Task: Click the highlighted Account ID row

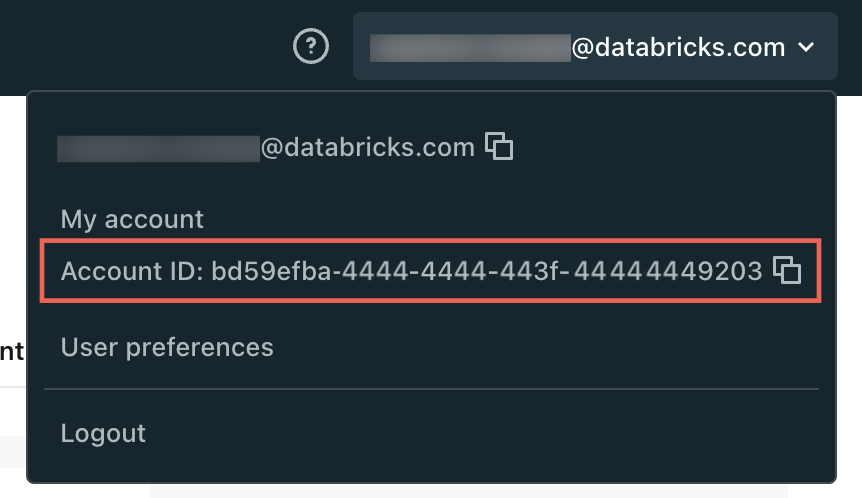Action: [x=430, y=270]
